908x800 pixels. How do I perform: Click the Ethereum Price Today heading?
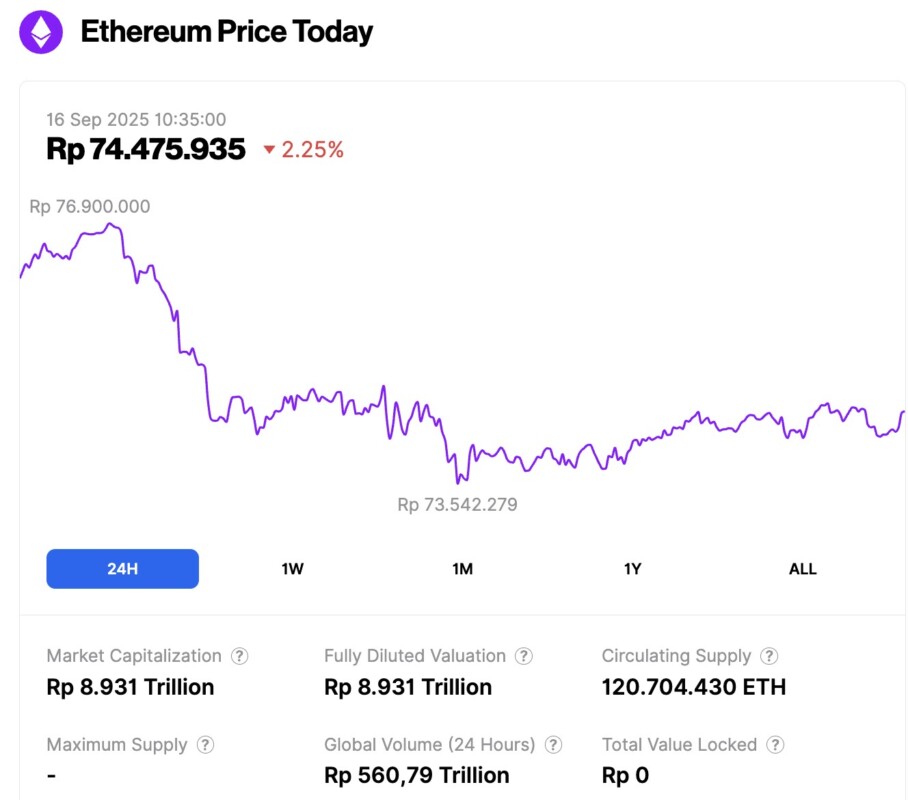pos(226,32)
